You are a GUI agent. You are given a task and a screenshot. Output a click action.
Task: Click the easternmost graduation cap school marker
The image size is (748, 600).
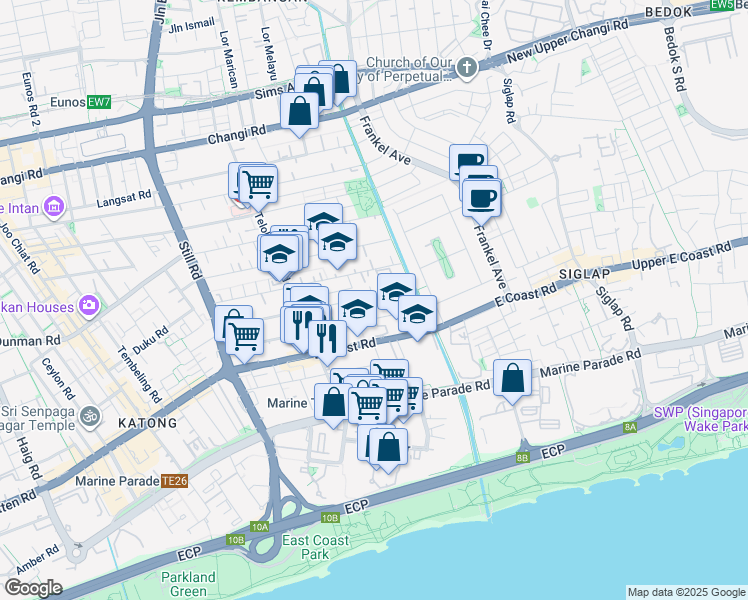point(417,315)
